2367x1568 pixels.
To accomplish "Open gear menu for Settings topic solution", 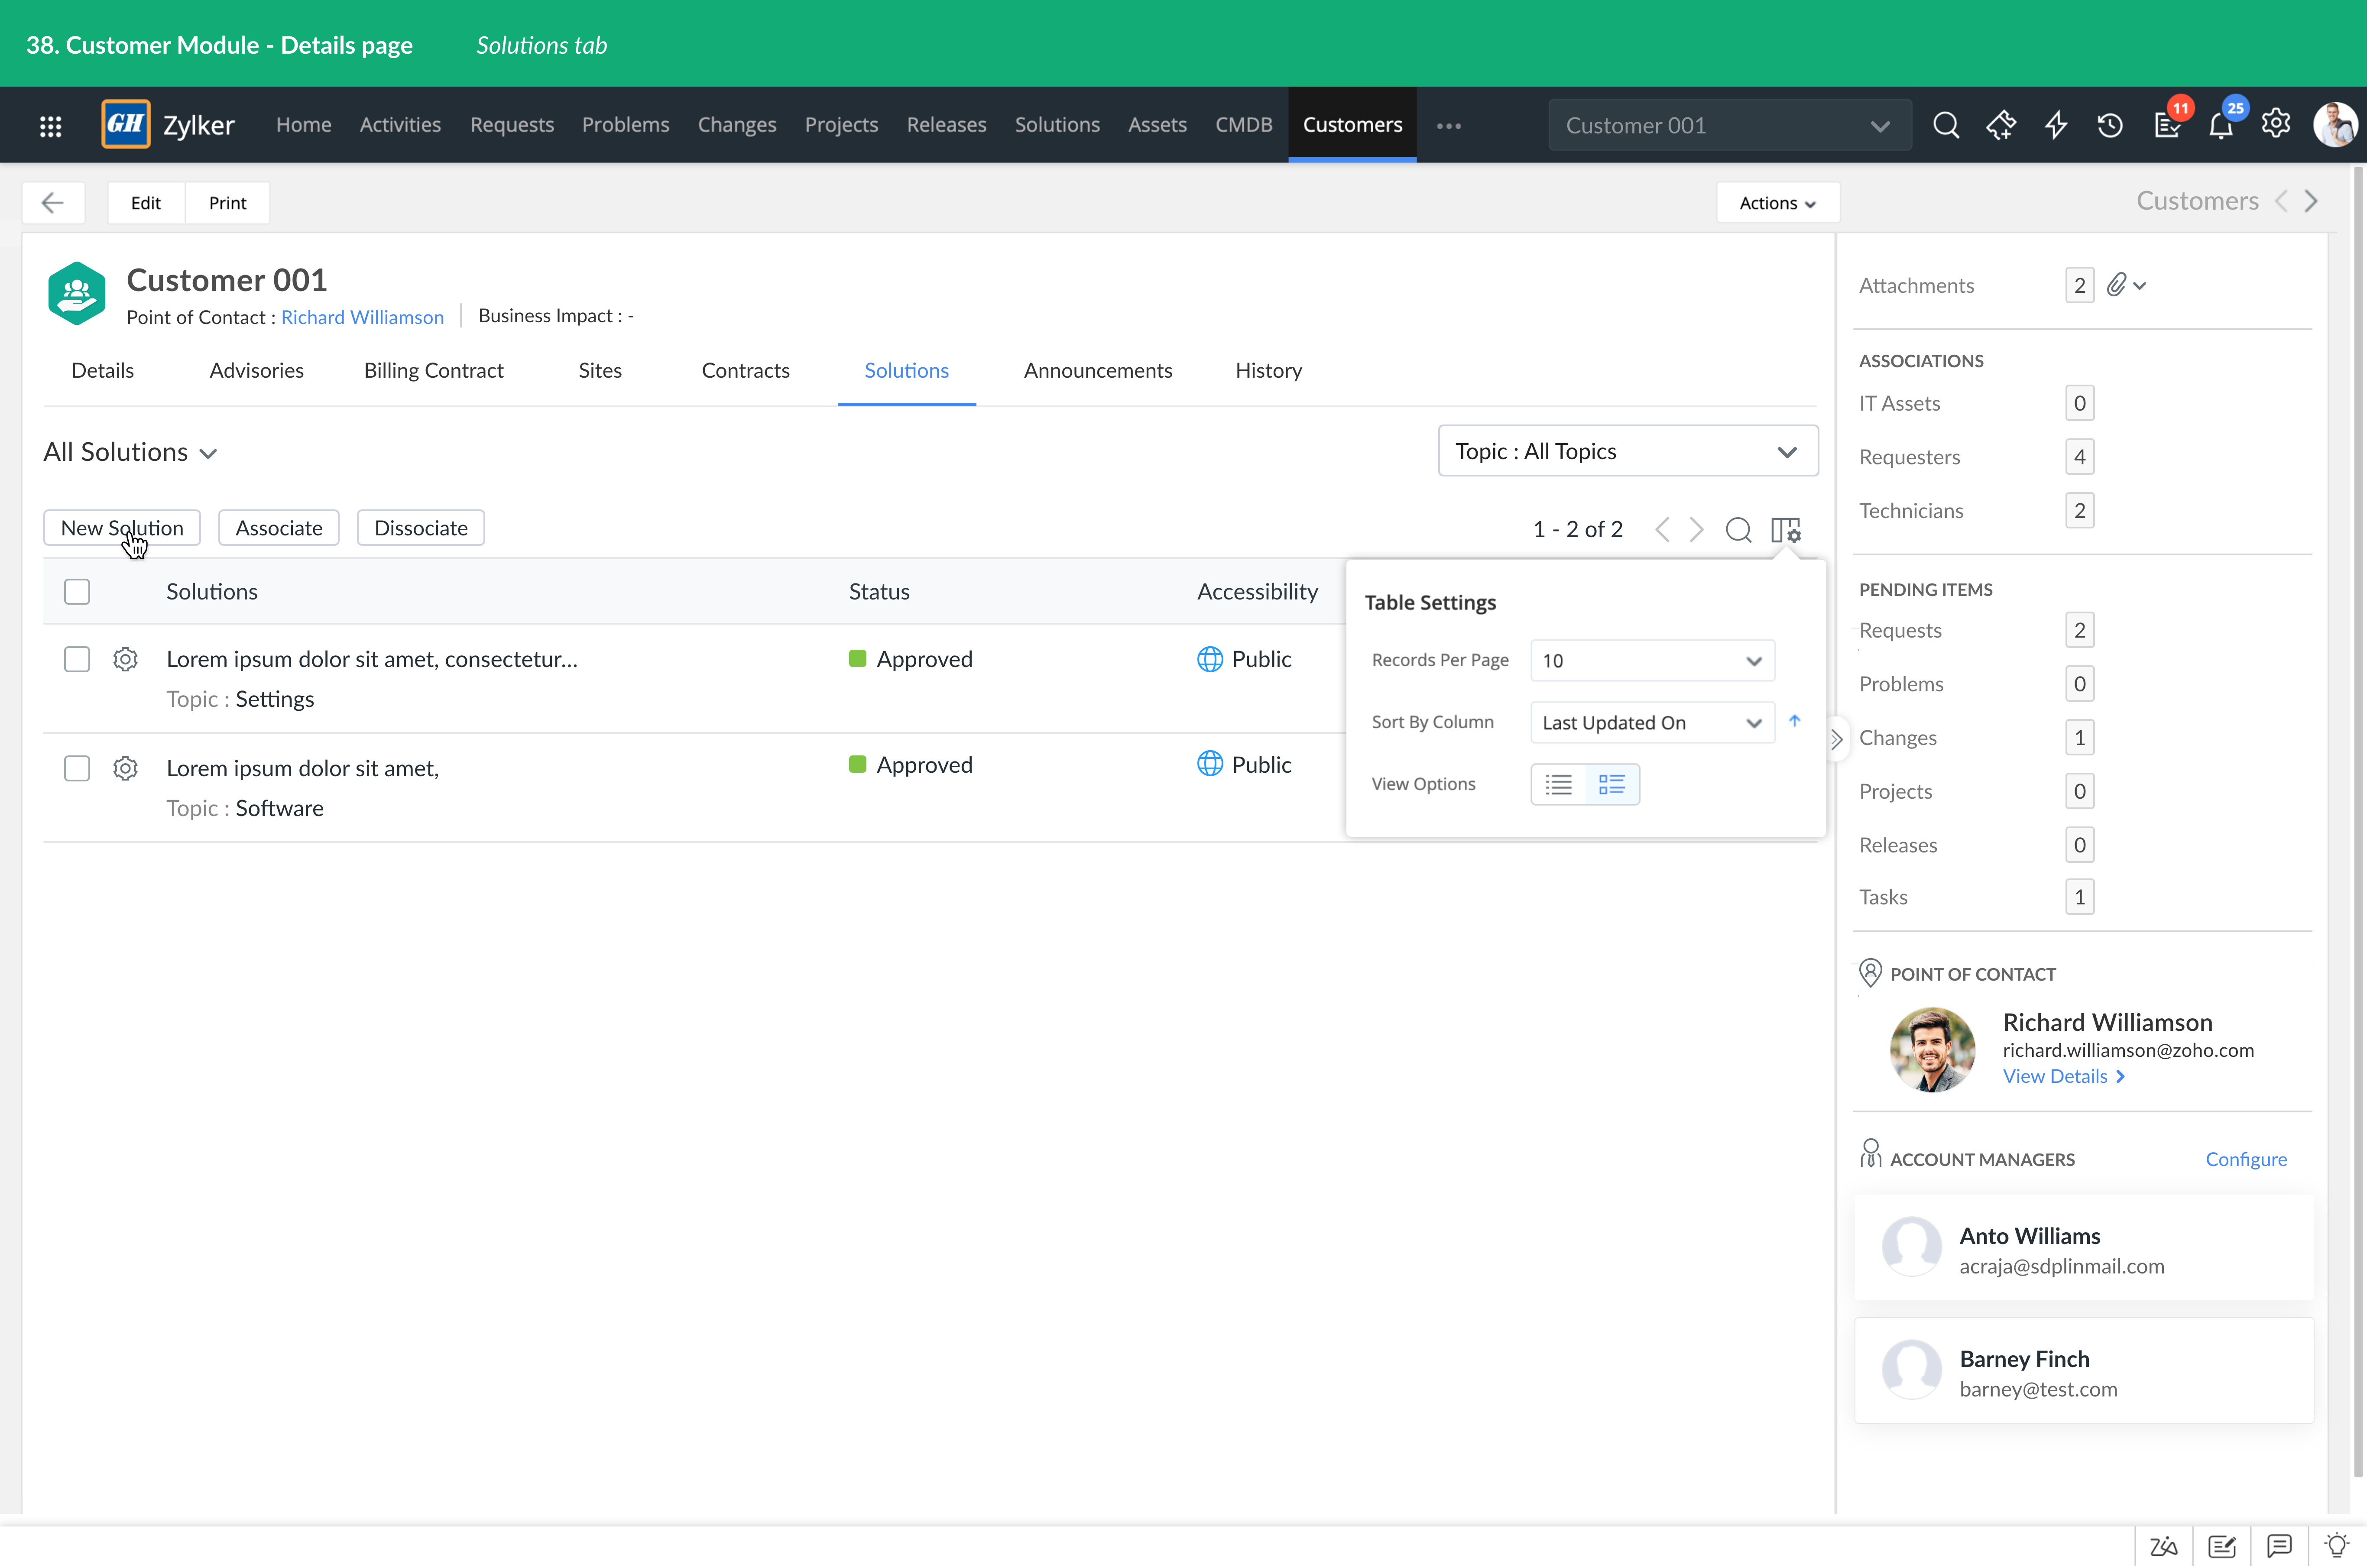I will 125,659.
